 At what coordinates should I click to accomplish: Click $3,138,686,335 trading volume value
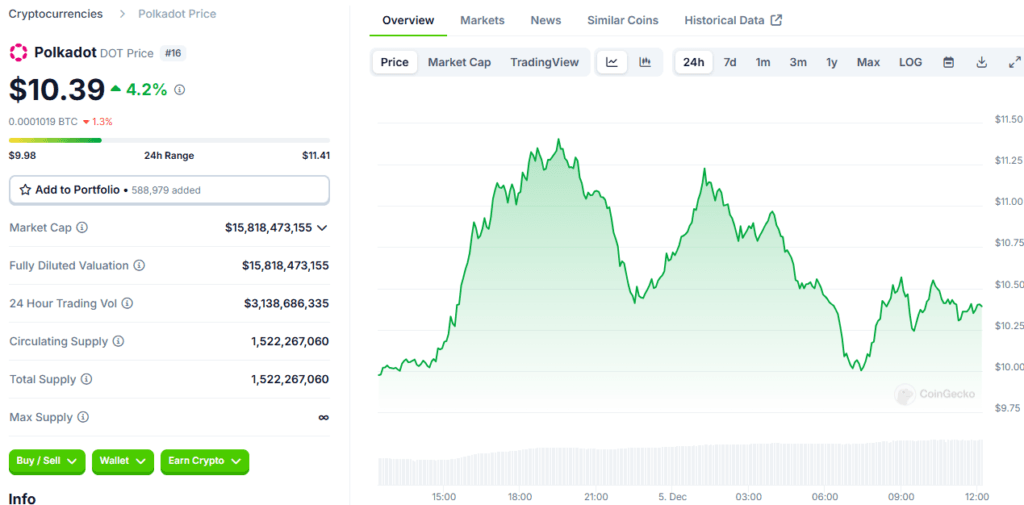tap(287, 303)
